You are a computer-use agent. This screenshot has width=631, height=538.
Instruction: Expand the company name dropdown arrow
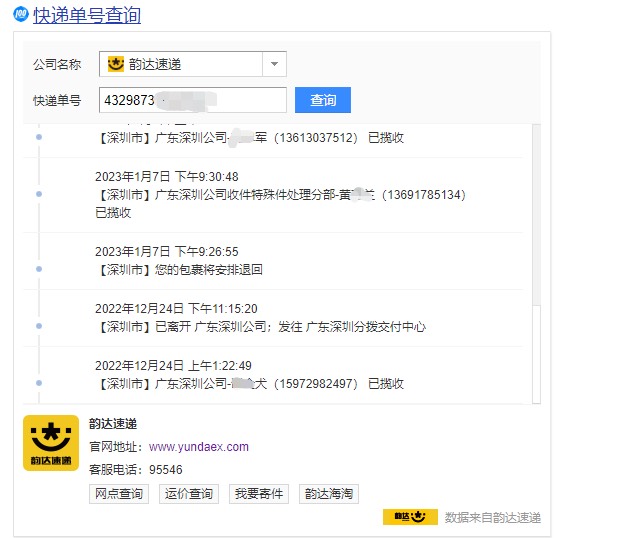(274, 64)
